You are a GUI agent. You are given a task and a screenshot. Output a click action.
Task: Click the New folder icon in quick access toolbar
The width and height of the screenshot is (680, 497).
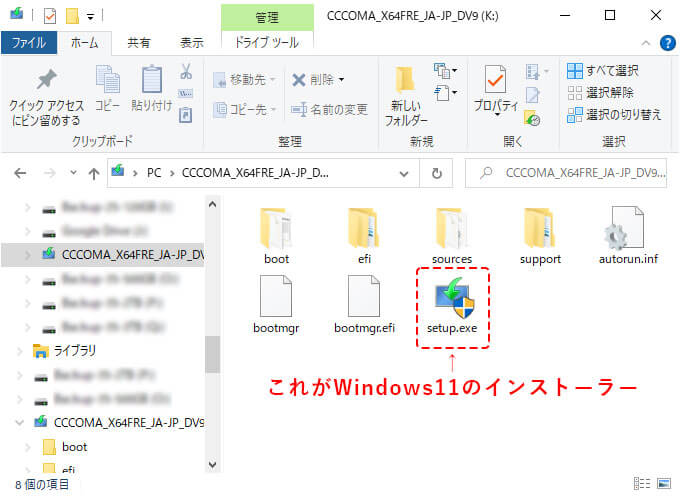click(x=72, y=16)
